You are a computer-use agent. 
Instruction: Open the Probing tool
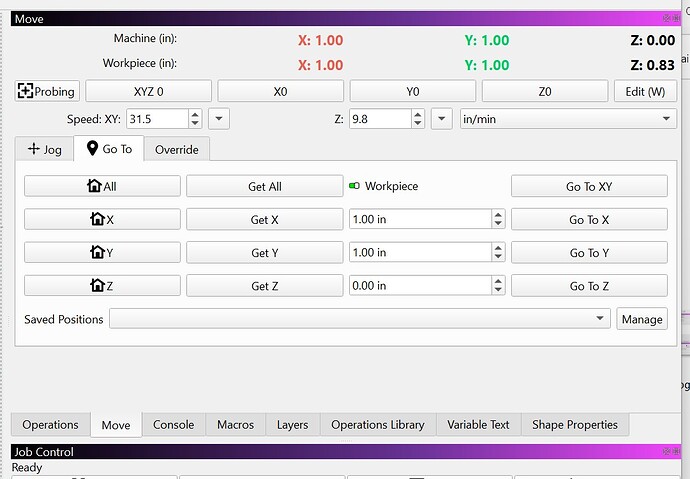point(47,91)
